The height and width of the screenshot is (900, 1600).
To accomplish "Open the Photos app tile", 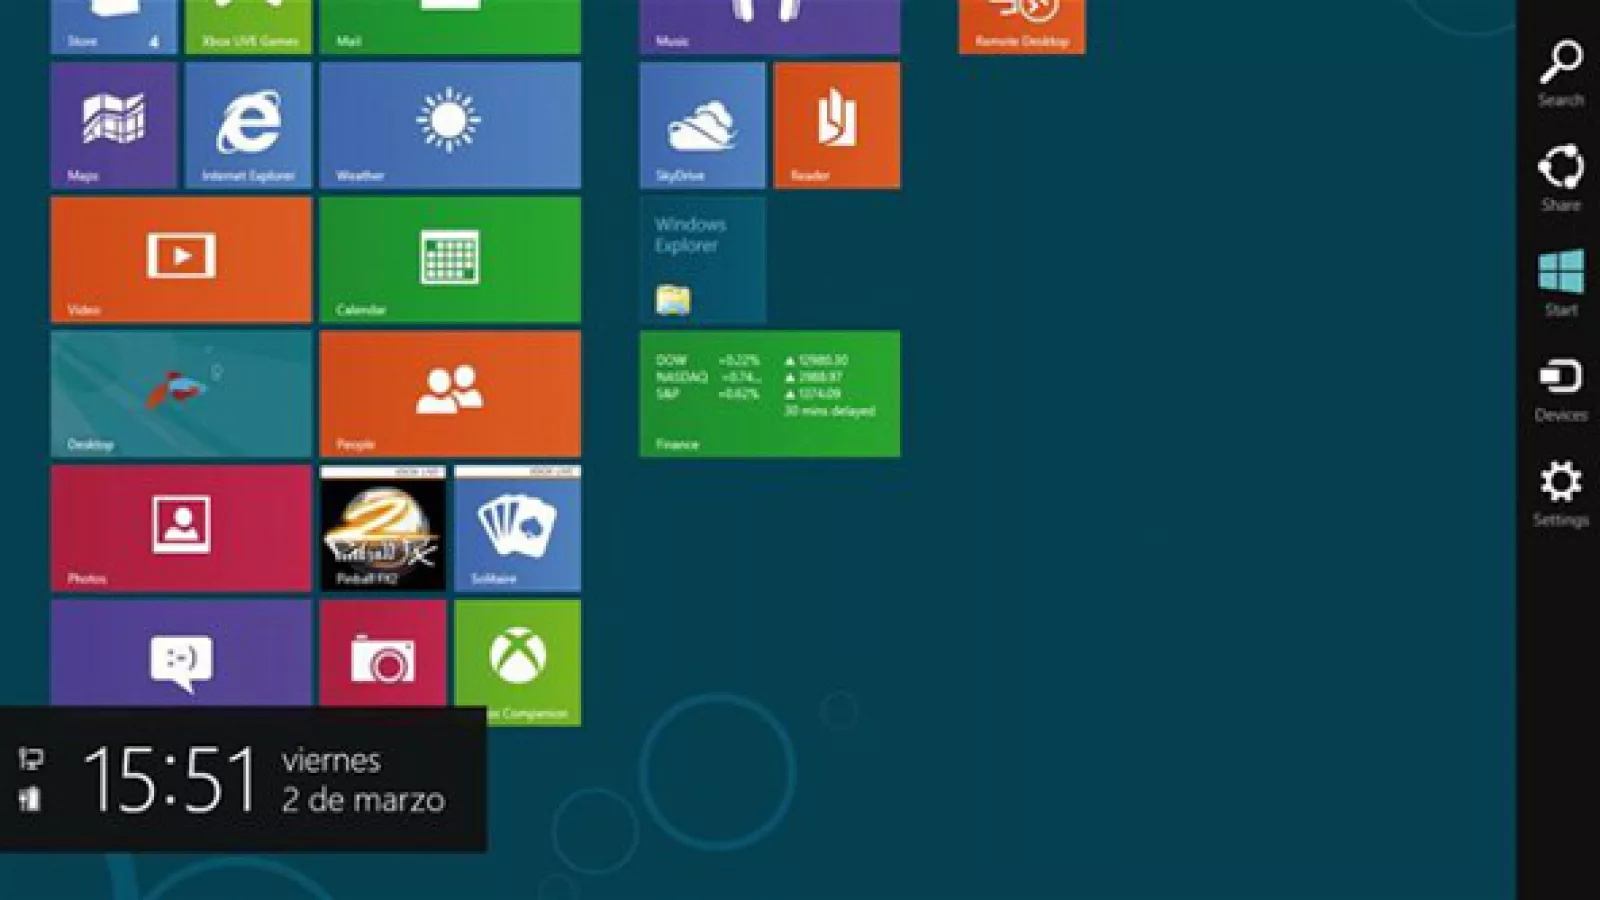I will [x=181, y=528].
